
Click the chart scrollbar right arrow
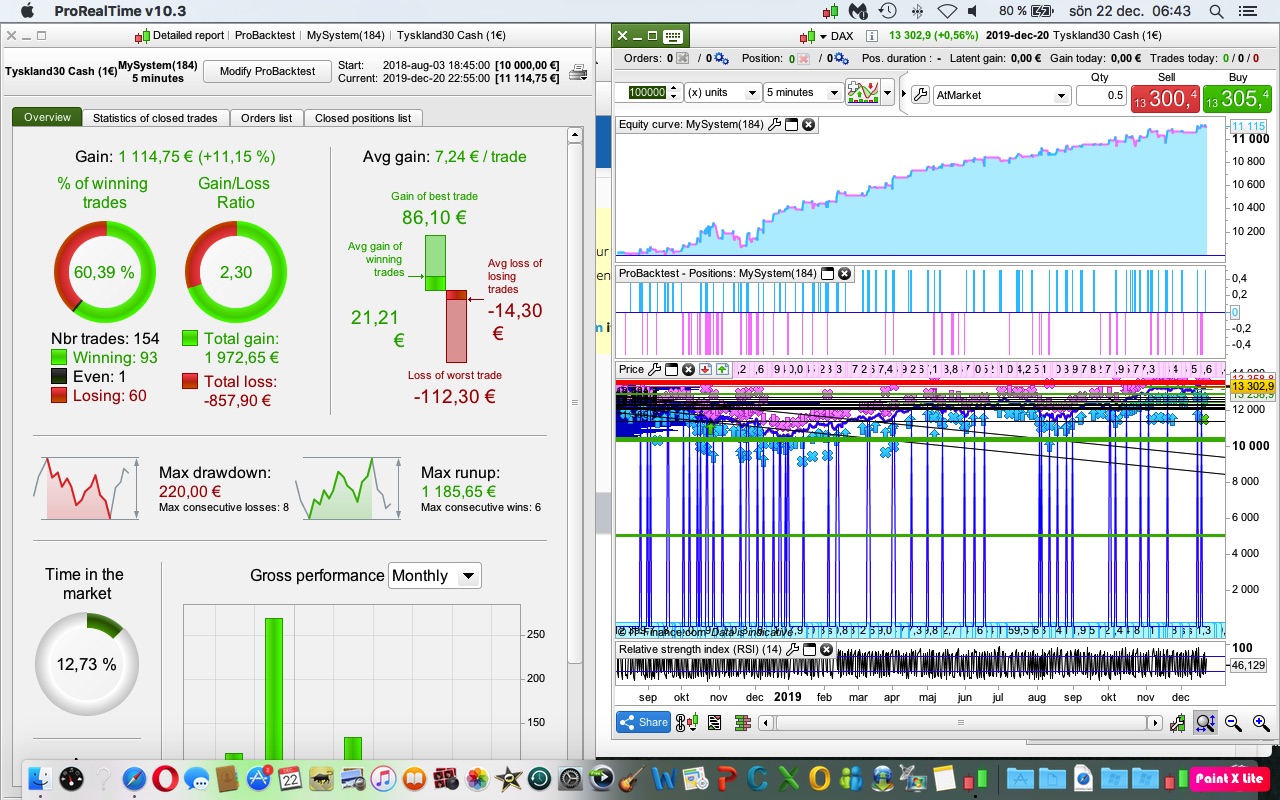click(x=1156, y=723)
